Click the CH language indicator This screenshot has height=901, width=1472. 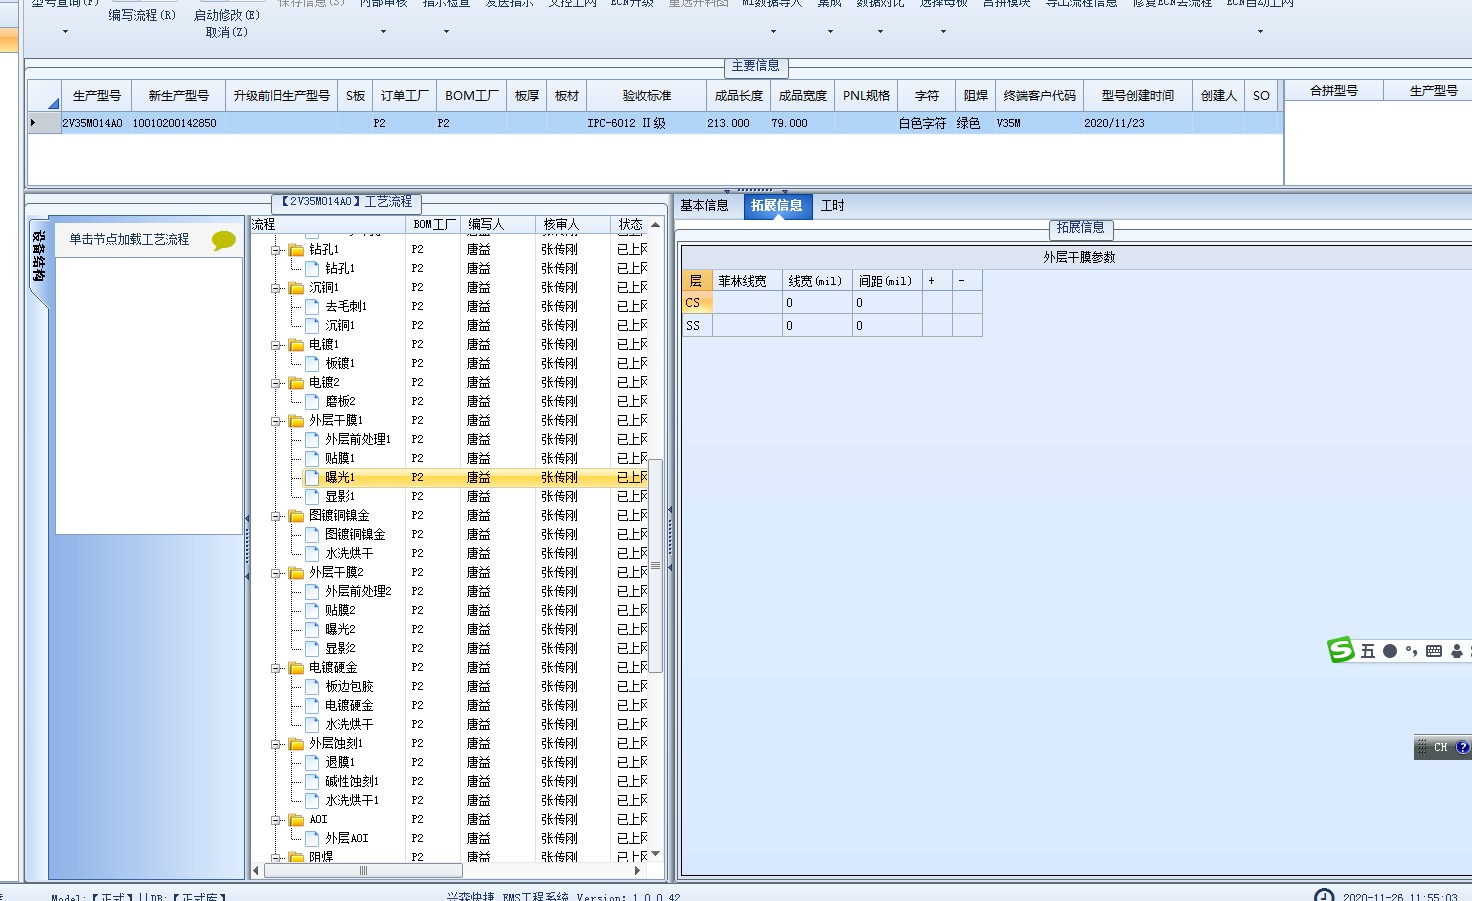(x=1440, y=747)
